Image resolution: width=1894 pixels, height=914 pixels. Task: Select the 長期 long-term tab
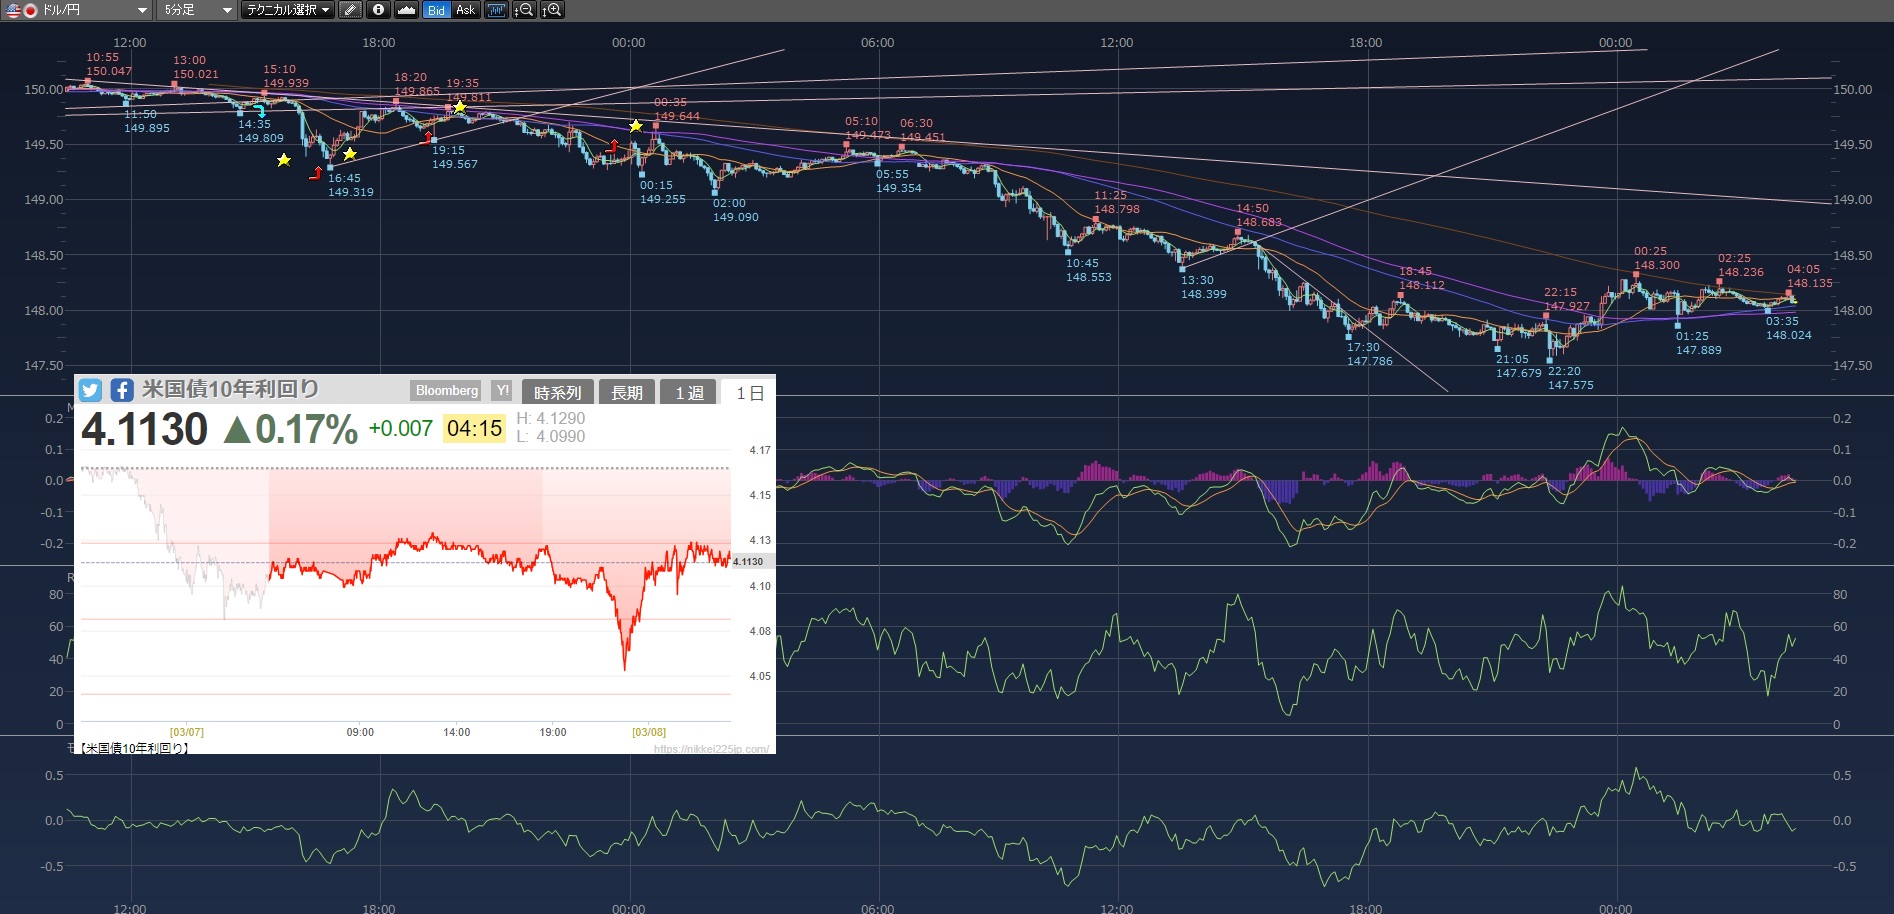pyautogui.click(x=627, y=393)
